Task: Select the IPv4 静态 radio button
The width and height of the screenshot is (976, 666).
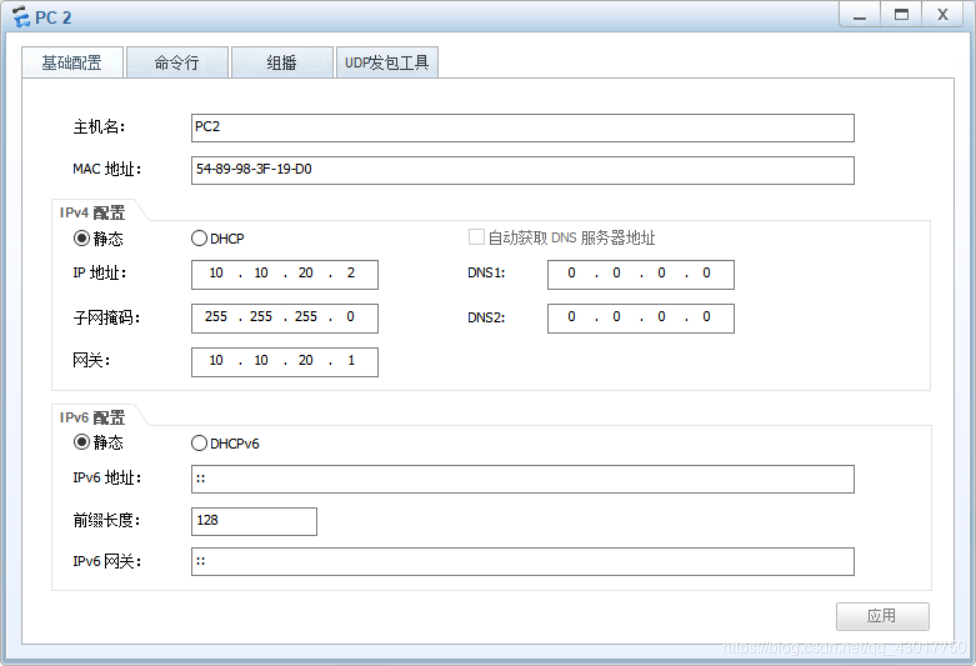Action: click(x=82, y=238)
